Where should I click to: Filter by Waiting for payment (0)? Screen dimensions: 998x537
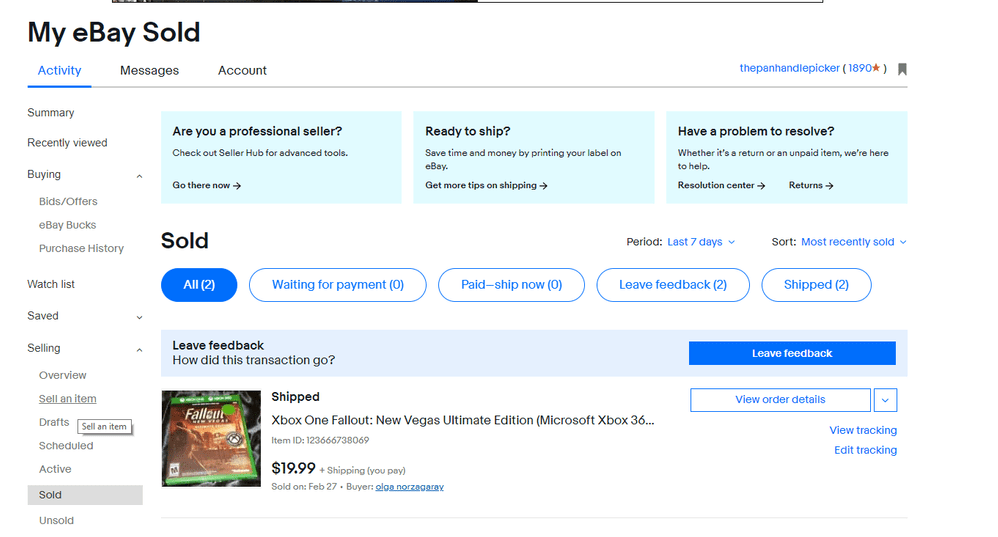(x=338, y=285)
